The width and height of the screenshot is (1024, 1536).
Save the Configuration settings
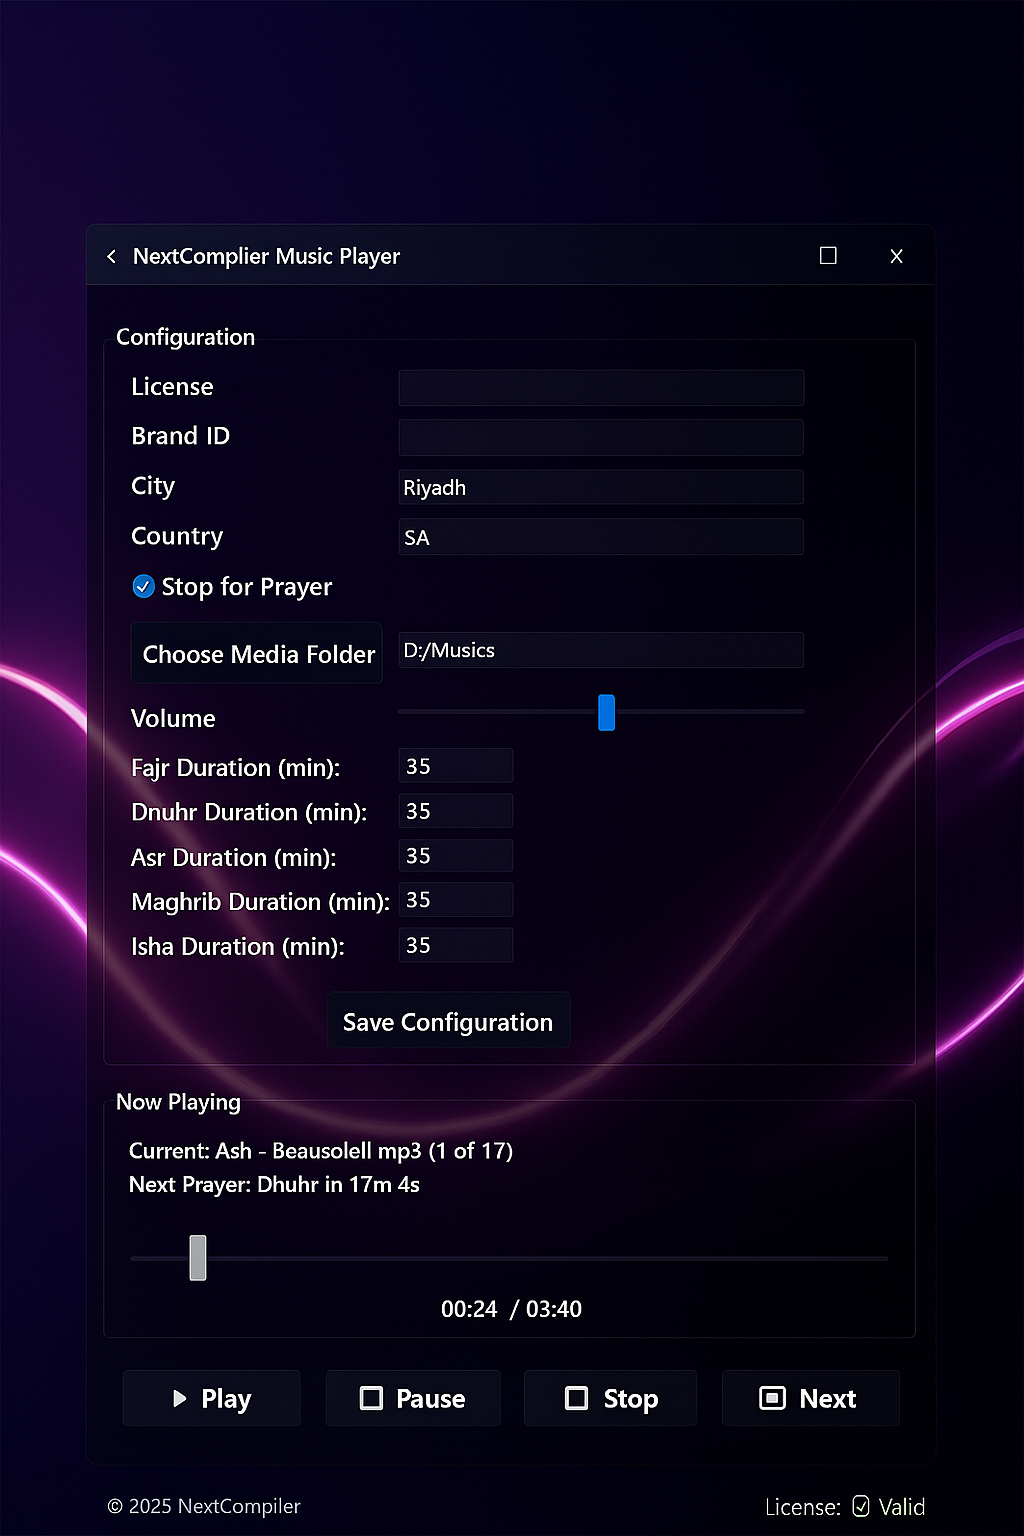[448, 1021]
